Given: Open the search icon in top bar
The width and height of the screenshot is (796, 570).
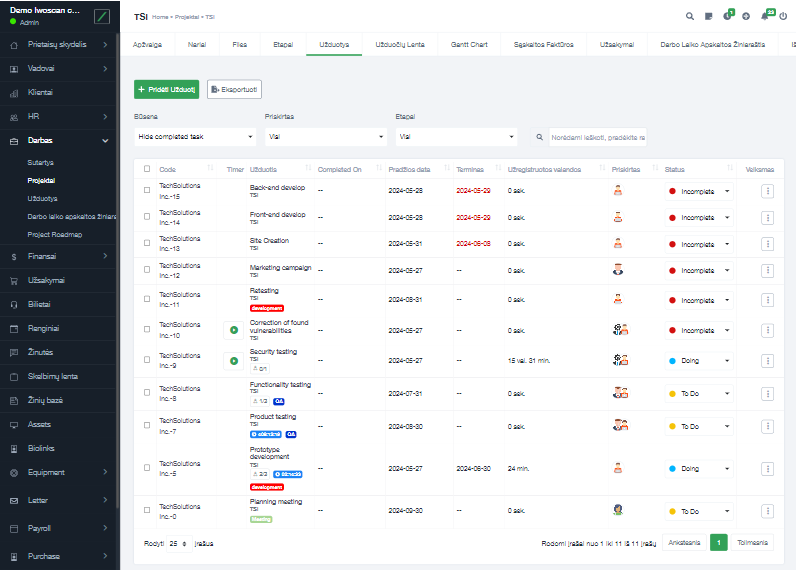Looking at the screenshot, I should click(x=690, y=16).
